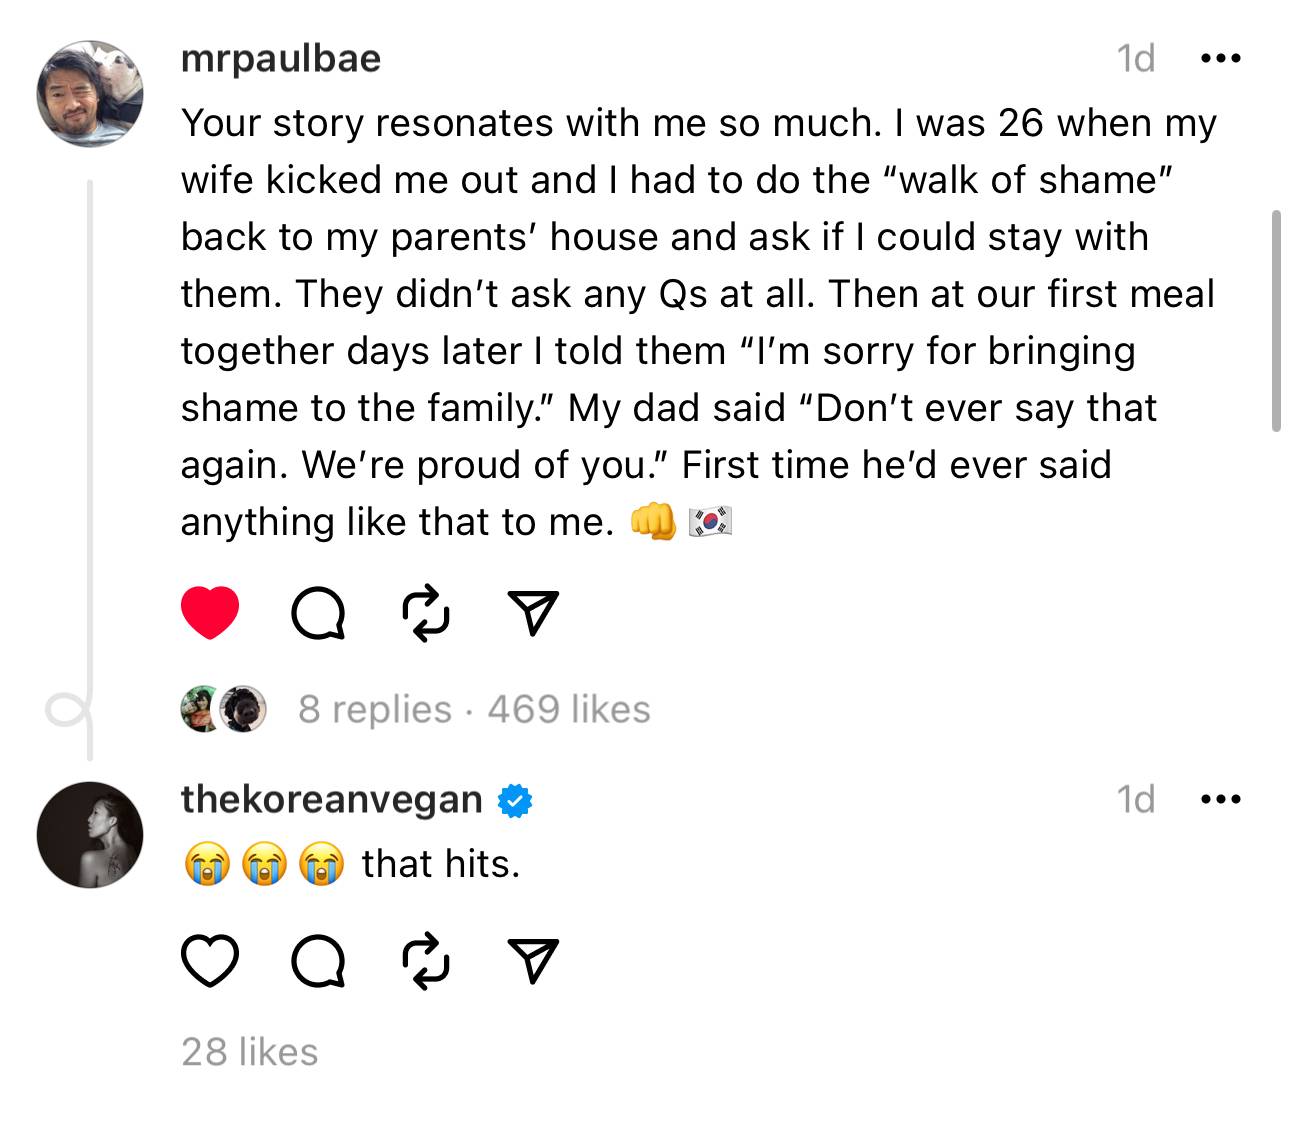Click the blue verified badge

(514, 801)
